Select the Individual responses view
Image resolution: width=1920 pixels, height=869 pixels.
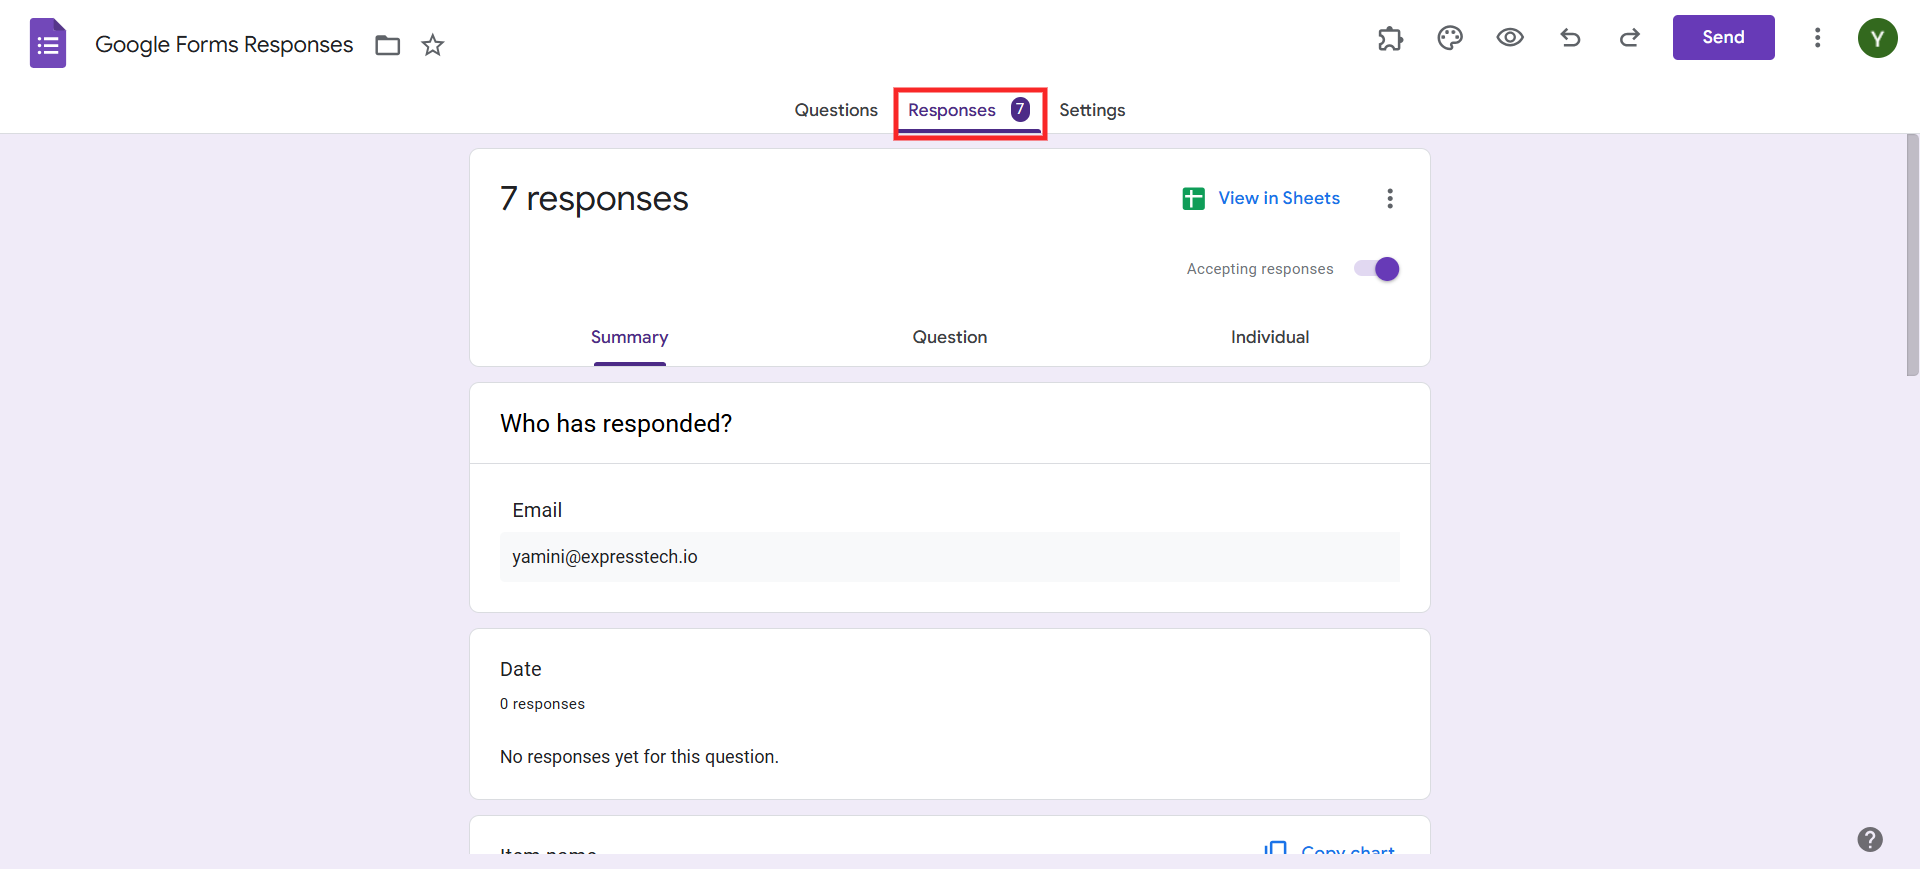(1269, 337)
